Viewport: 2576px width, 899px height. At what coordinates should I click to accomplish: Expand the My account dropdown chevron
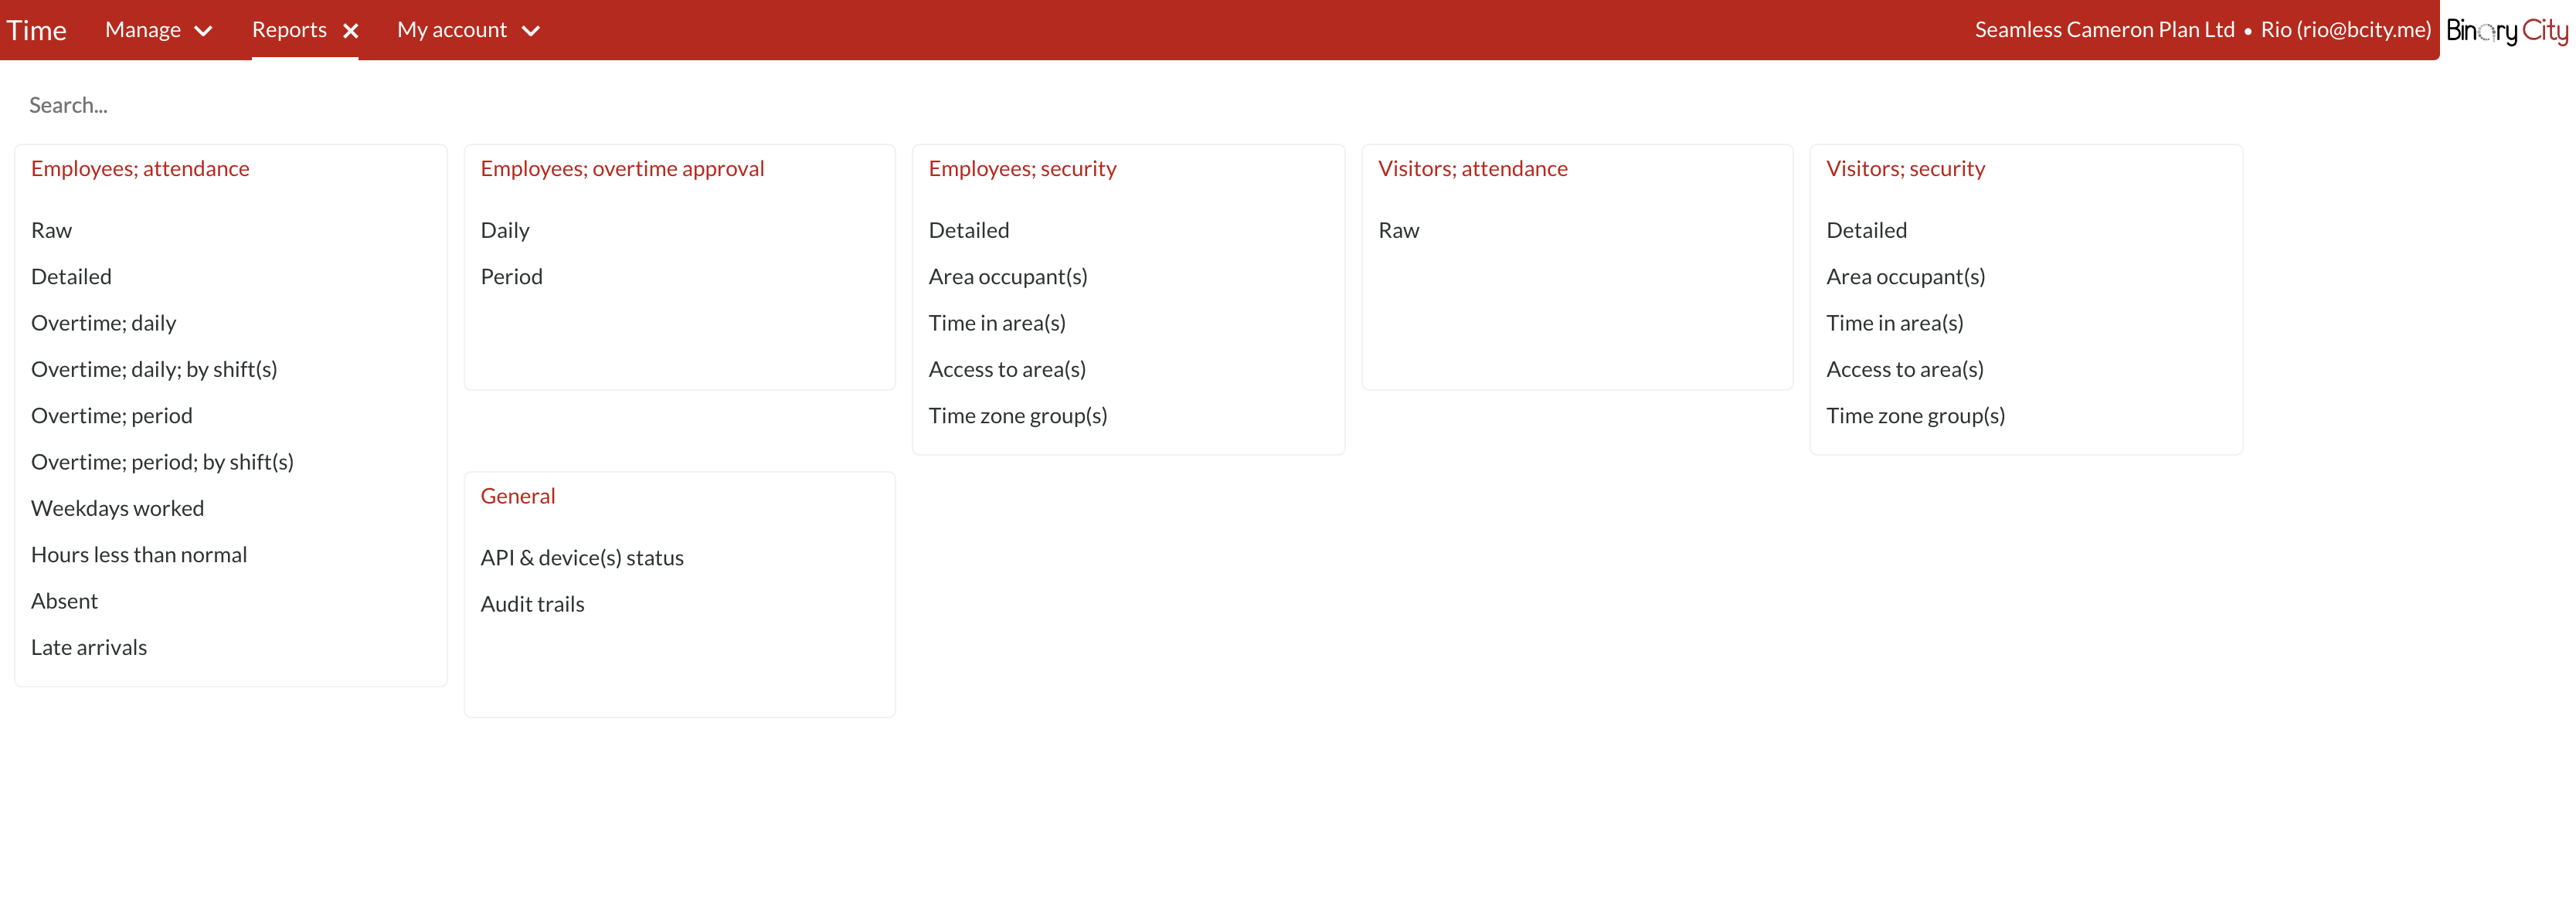coord(531,31)
